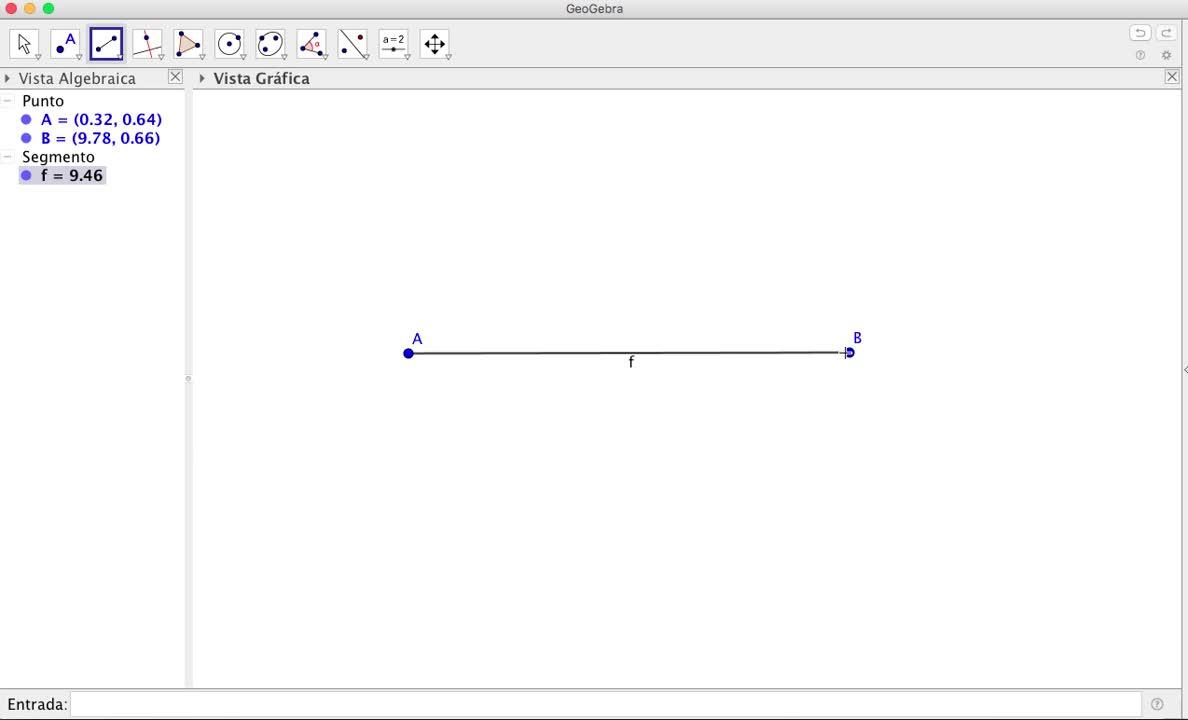1188x720 pixels.
Task: Select the Segment line tool
Action: pyautogui.click(x=106, y=44)
